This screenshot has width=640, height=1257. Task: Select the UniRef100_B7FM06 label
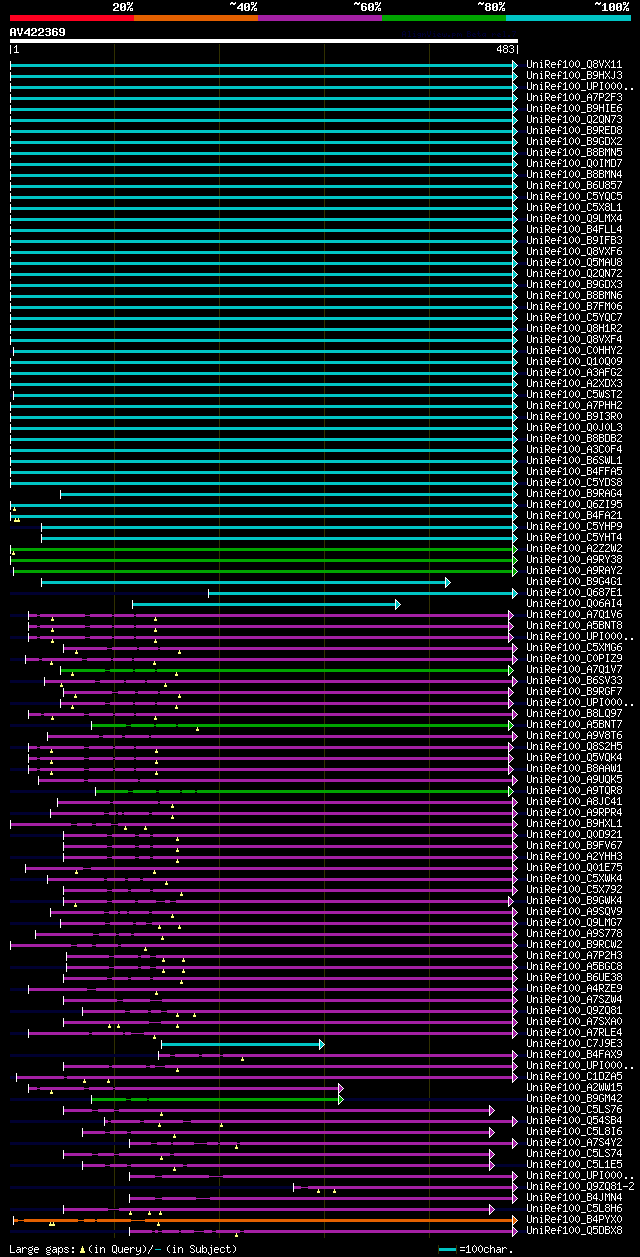coord(574,306)
